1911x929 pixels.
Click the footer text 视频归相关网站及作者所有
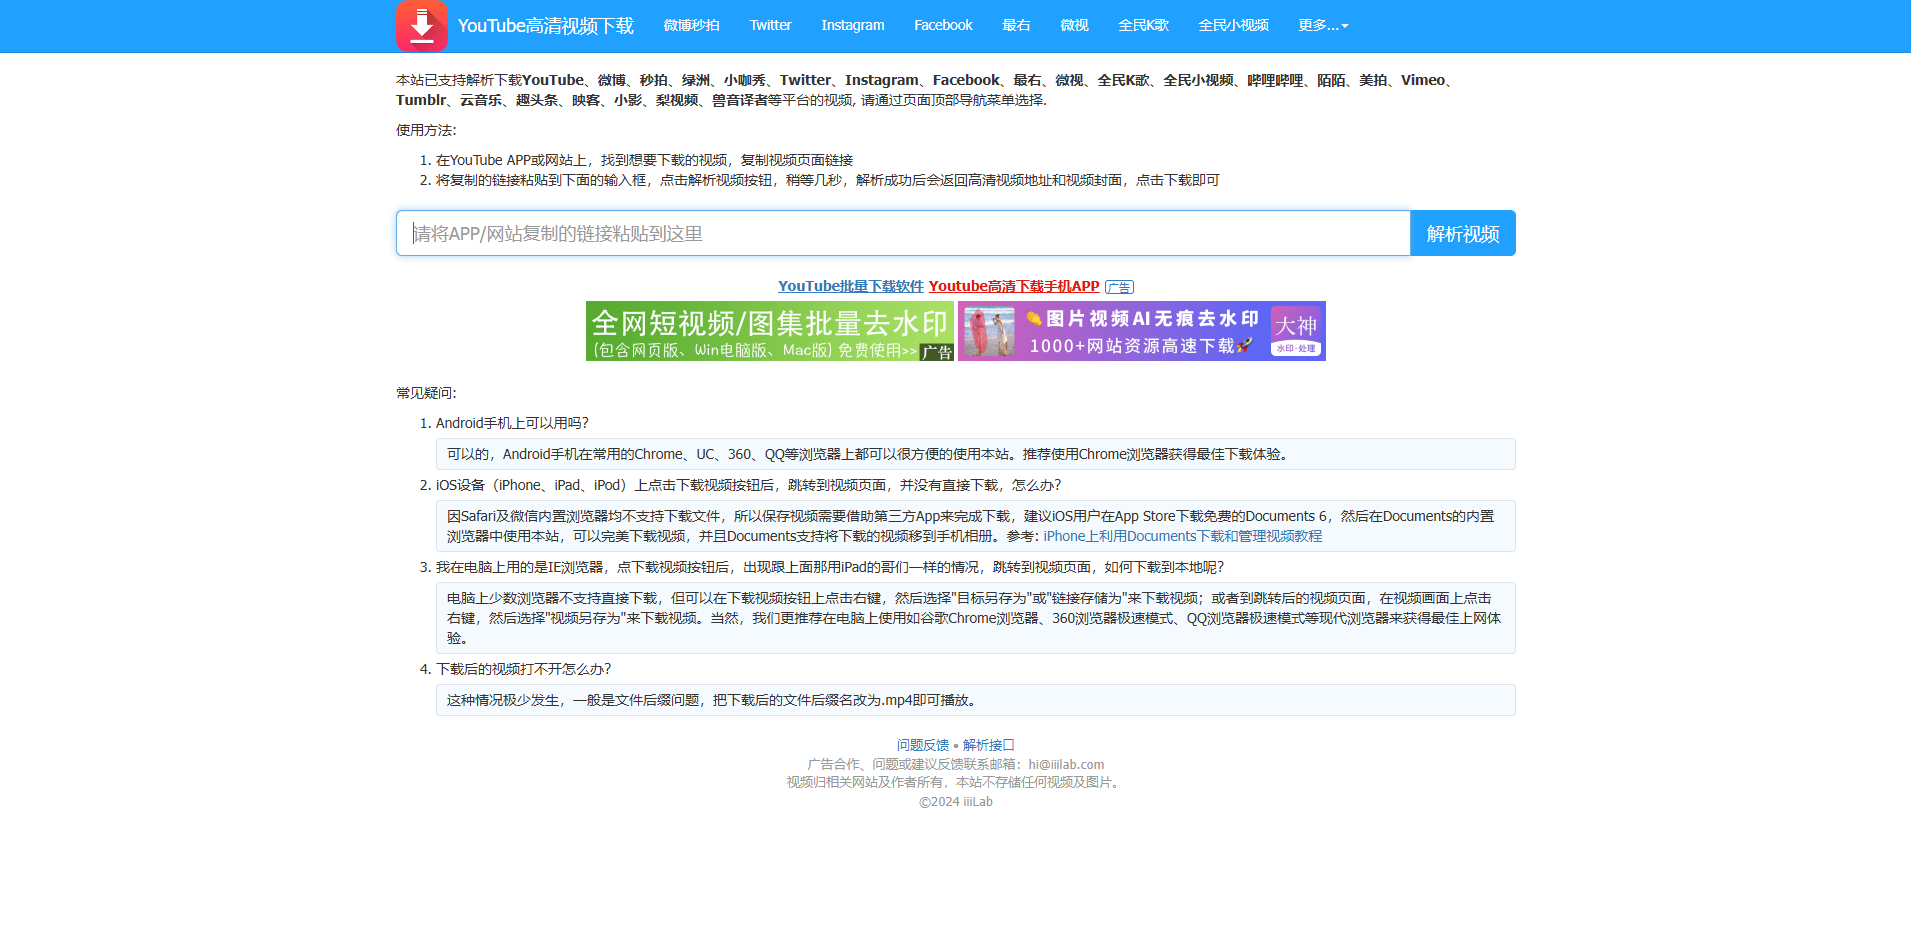point(955,782)
